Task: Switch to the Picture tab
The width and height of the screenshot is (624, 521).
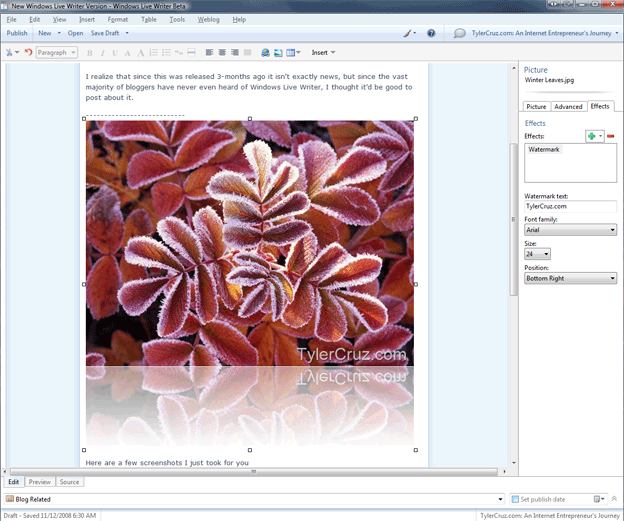Action: click(x=536, y=107)
